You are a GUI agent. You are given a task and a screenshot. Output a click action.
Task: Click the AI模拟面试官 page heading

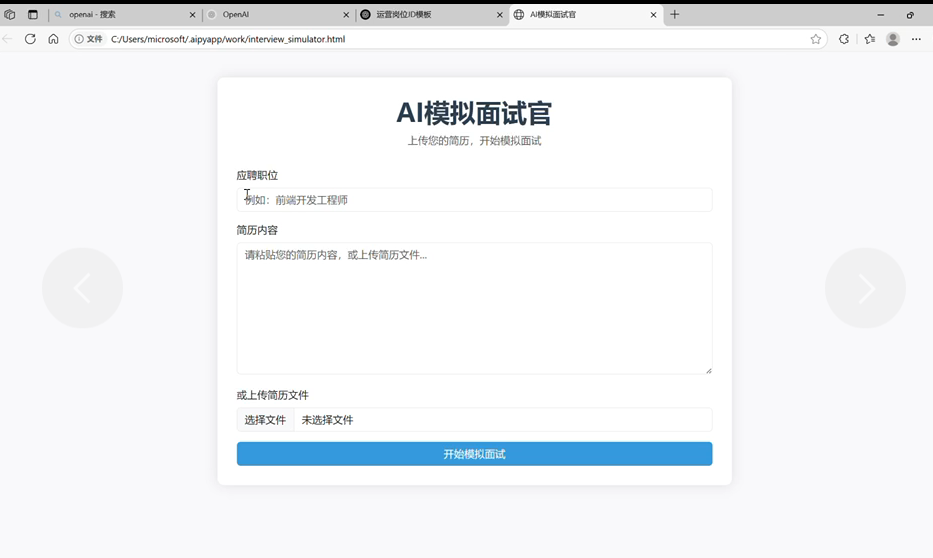click(x=474, y=113)
